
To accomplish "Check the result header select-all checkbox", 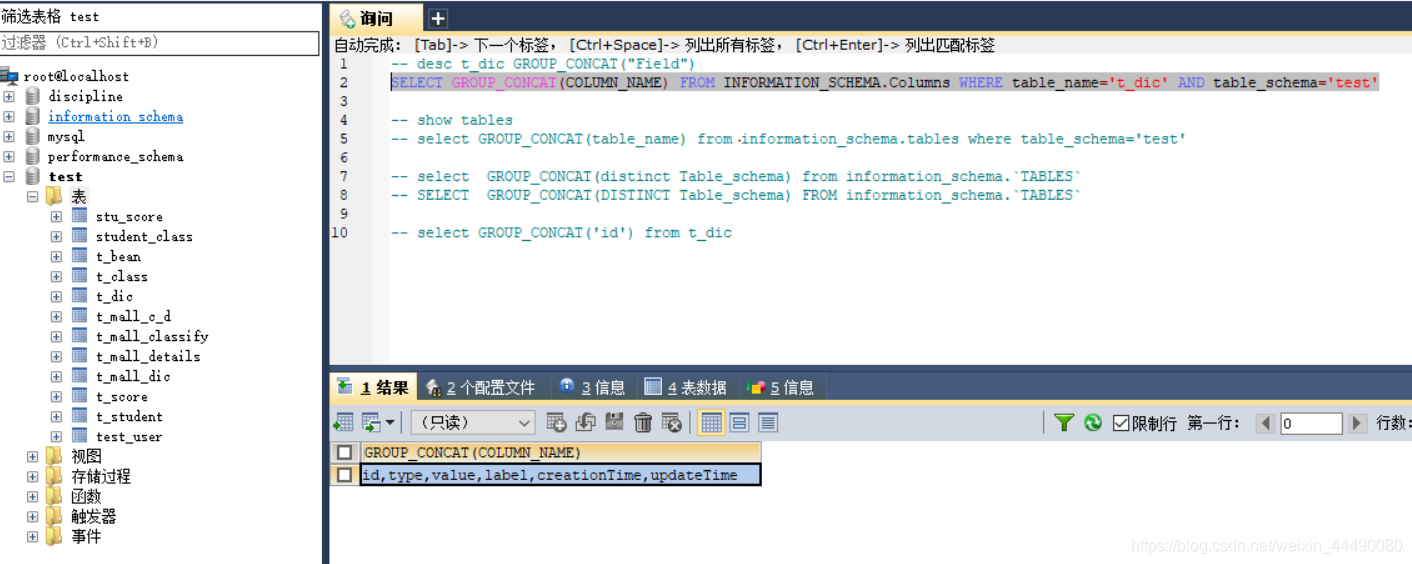I will coord(345,453).
